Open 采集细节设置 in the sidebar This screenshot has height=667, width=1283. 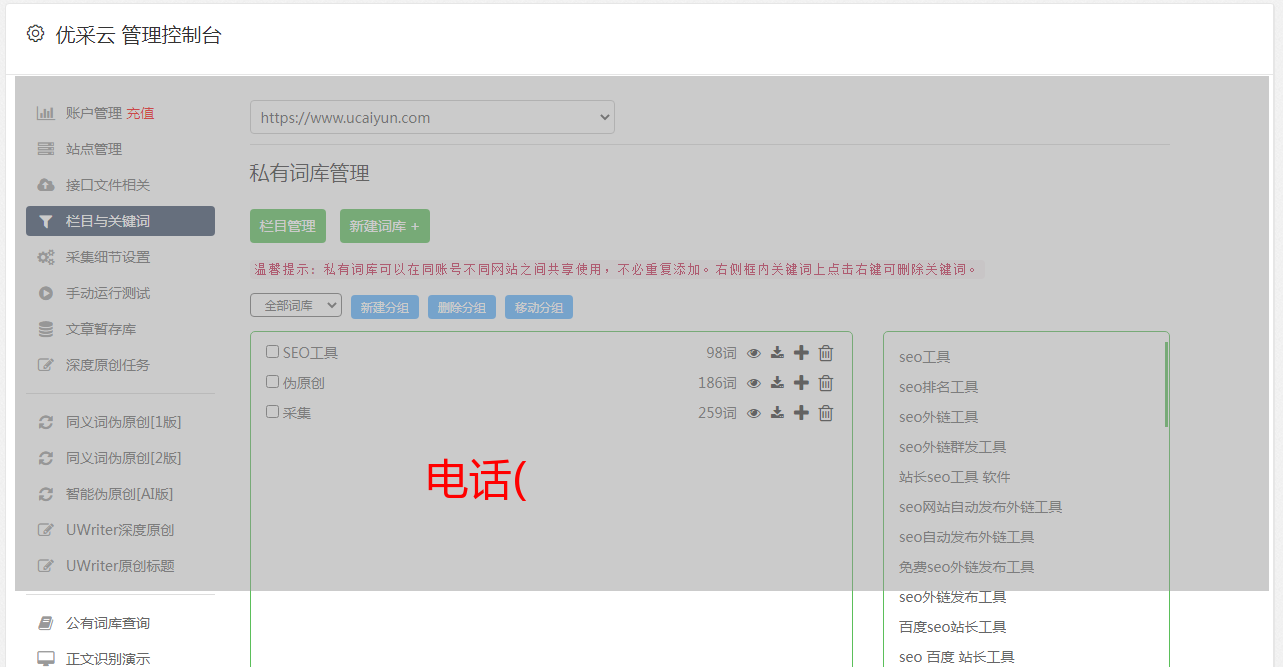108,257
